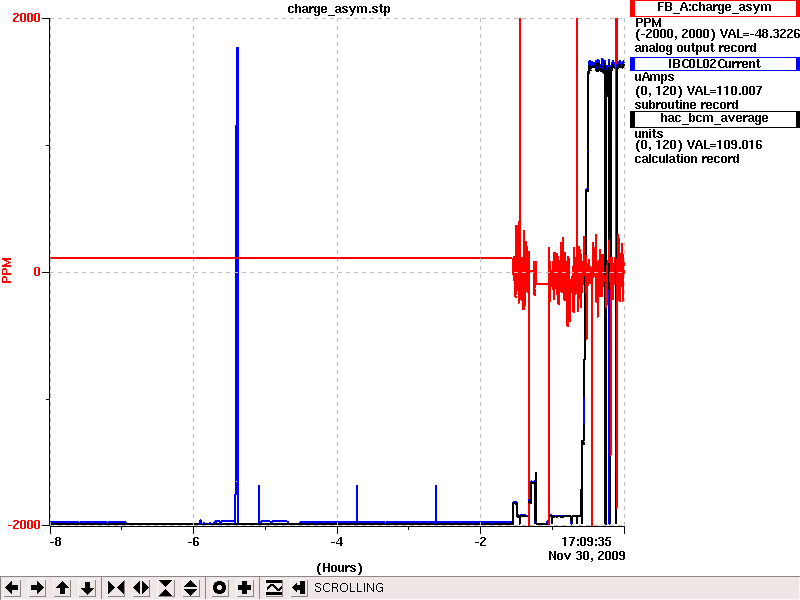The width and height of the screenshot is (800, 600).
Task: Click the -8 hour x-axis tick label
Action: pyautogui.click(x=55, y=541)
